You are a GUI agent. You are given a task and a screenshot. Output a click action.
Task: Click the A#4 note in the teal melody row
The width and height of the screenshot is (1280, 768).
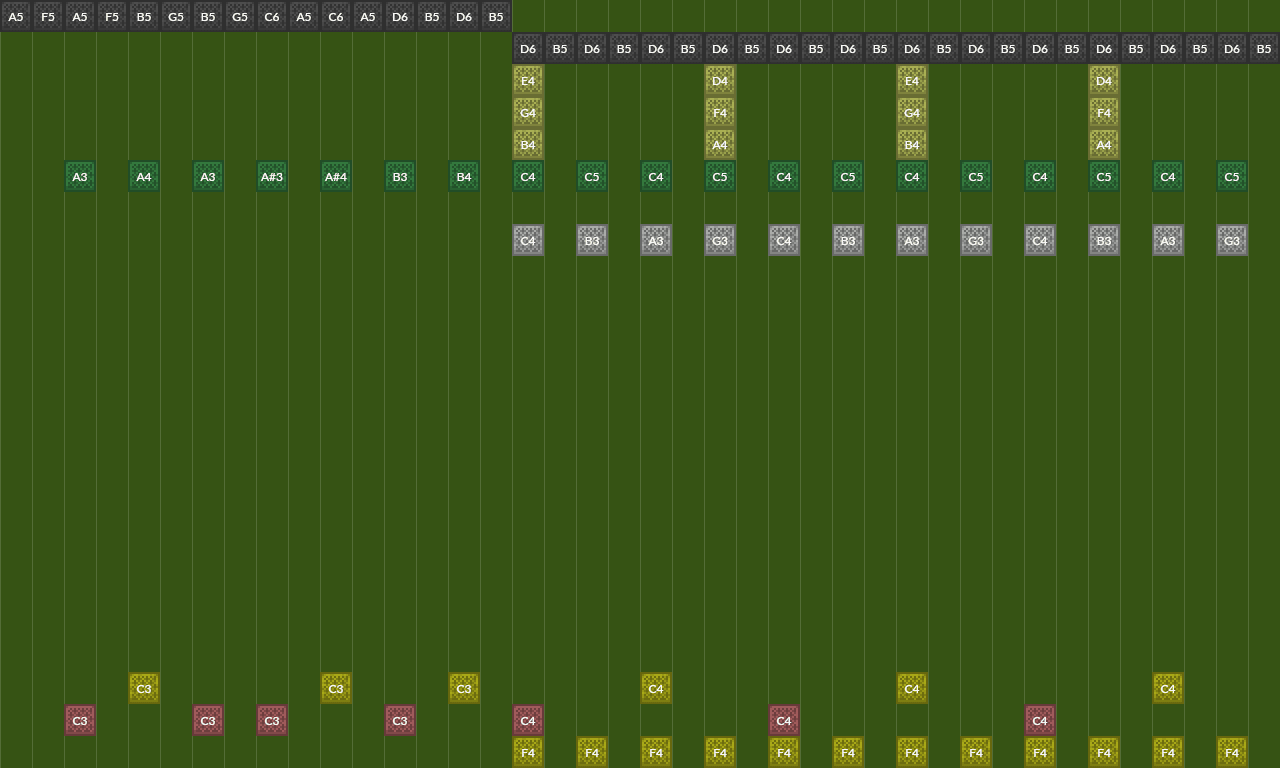pyautogui.click(x=336, y=176)
